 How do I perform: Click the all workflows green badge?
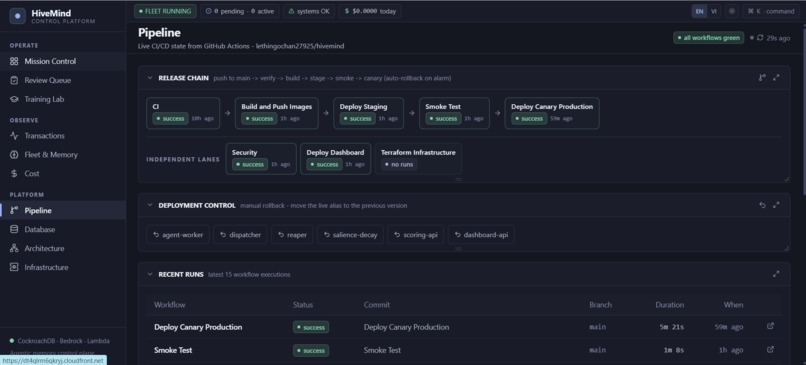tap(708, 38)
